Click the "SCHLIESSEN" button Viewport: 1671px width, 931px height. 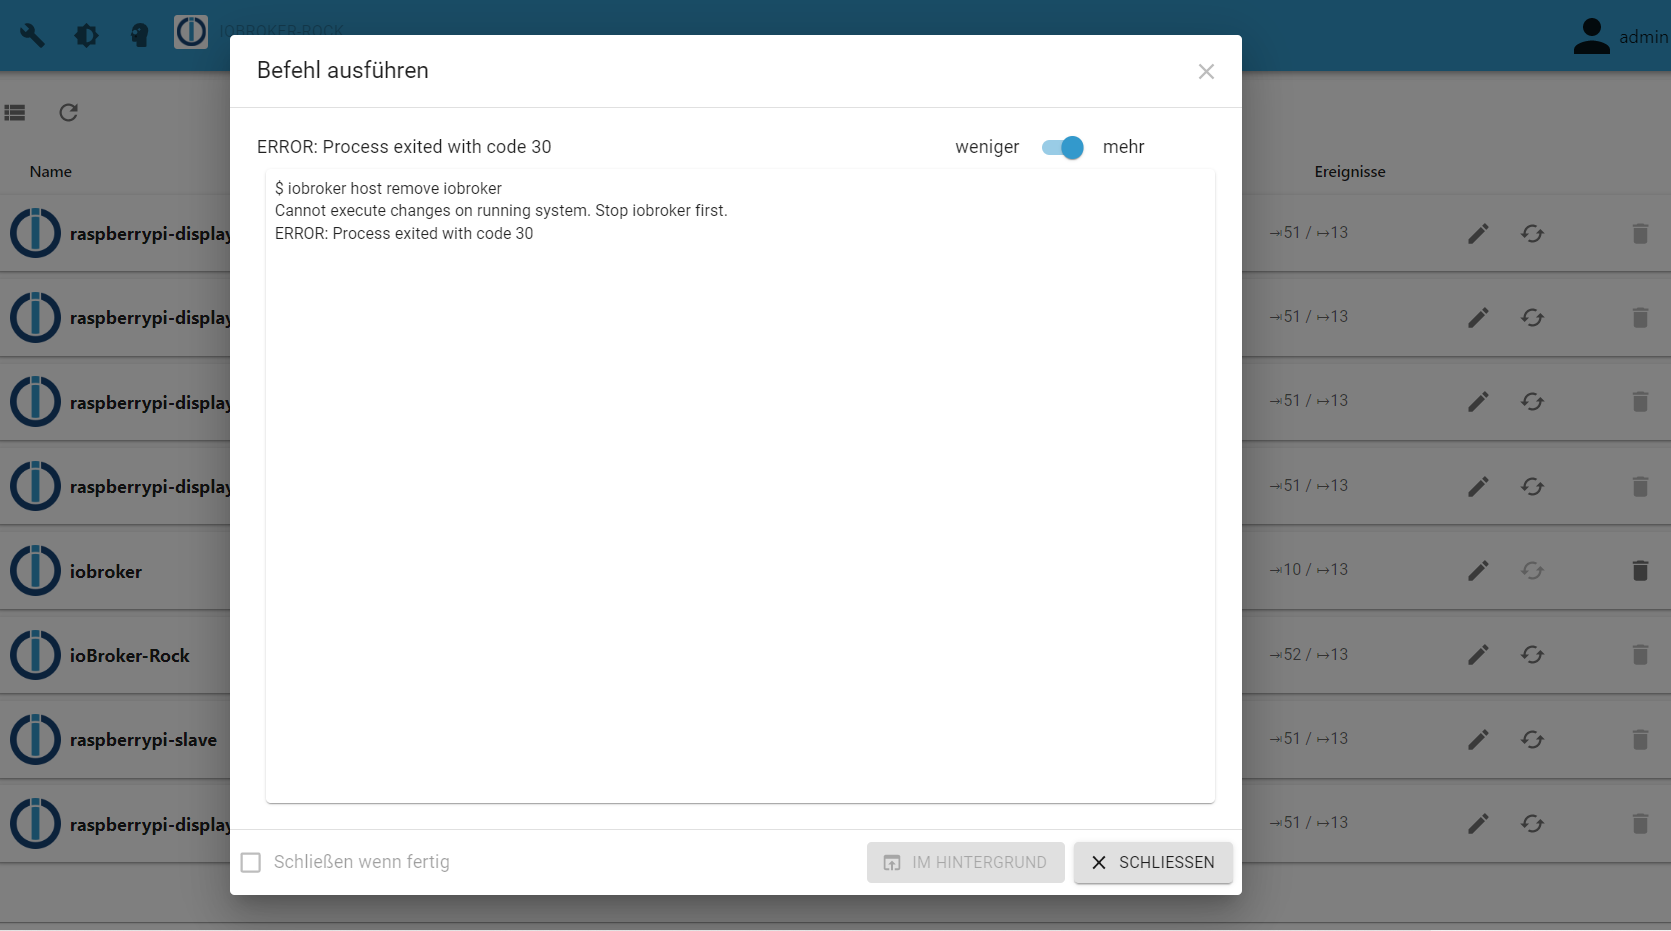click(1153, 862)
